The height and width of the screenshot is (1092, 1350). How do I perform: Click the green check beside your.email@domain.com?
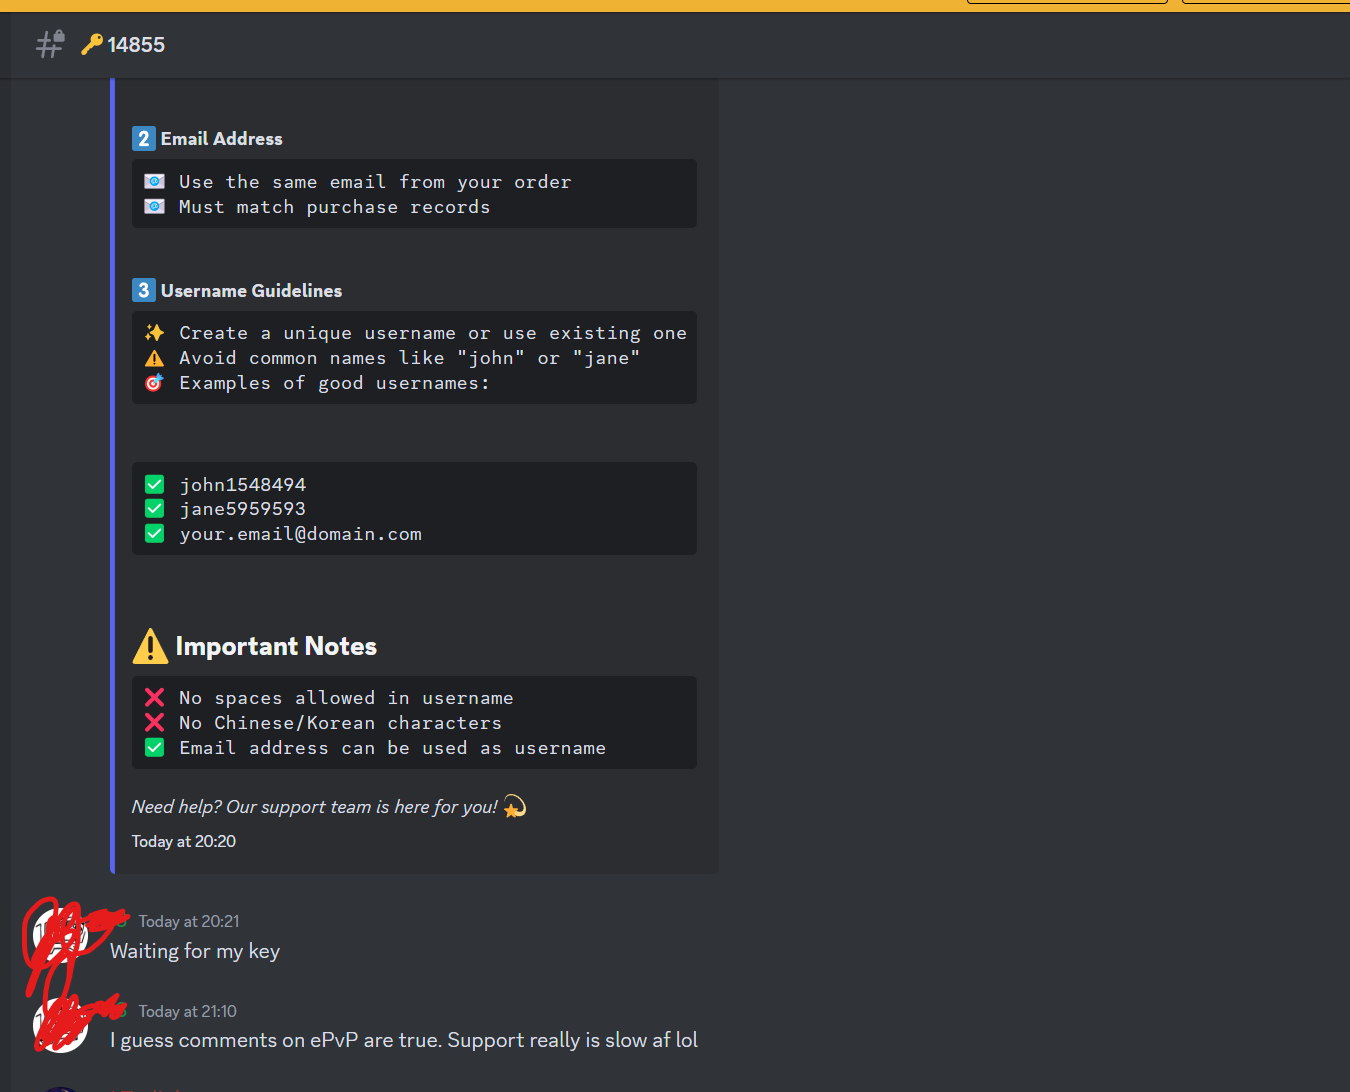tap(154, 533)
